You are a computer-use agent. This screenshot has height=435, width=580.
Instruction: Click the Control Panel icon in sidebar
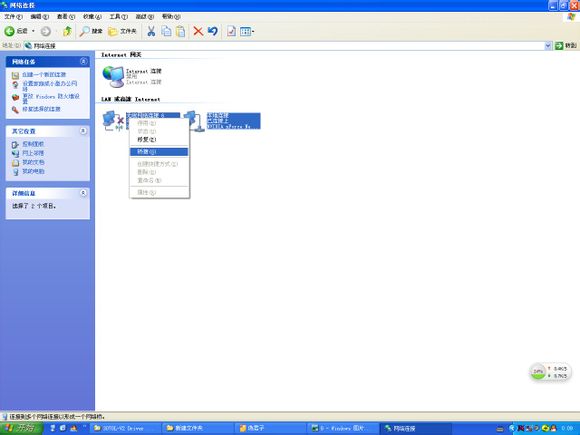coord(15,144)
